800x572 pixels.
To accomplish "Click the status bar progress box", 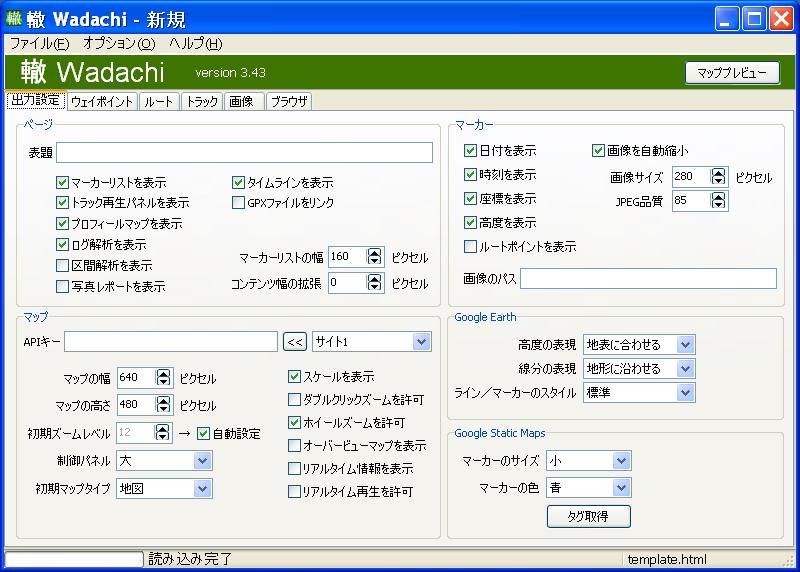I will coord(74,559).
